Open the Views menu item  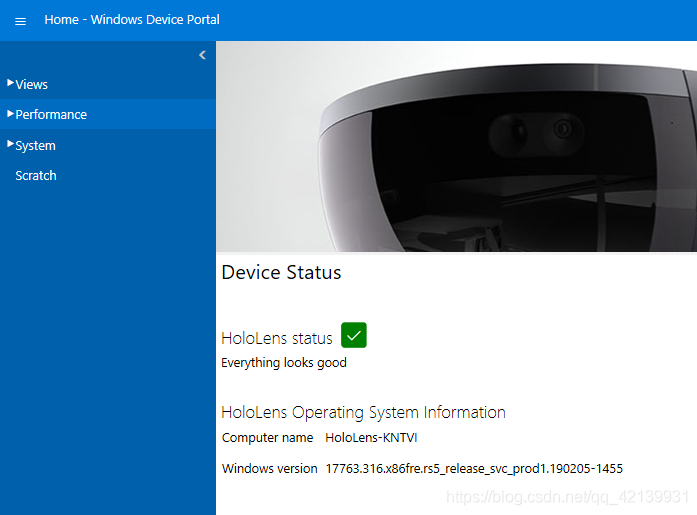(x=32, y=84)
